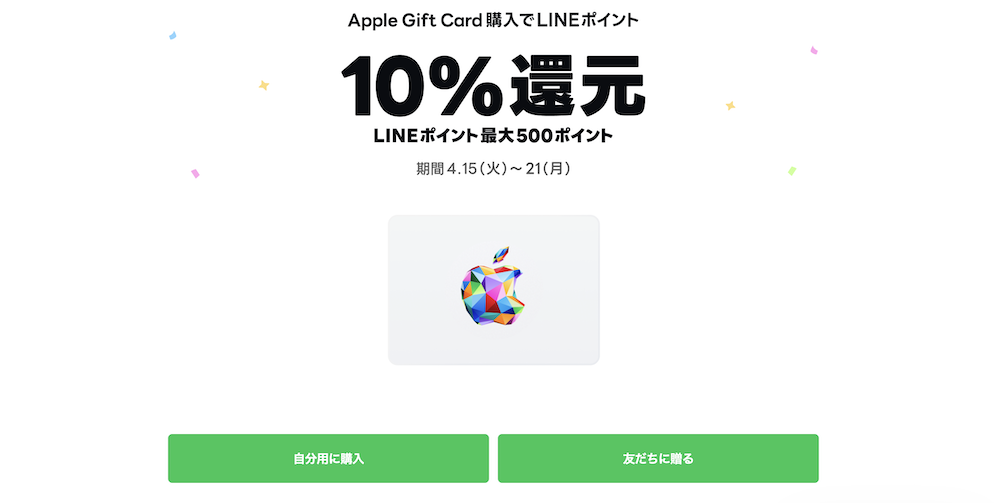This screenshot has height=503, width=1000.
Task: Click the blue confetti piece at upper left
Action: pyautogui.click(x=172, y=36)
